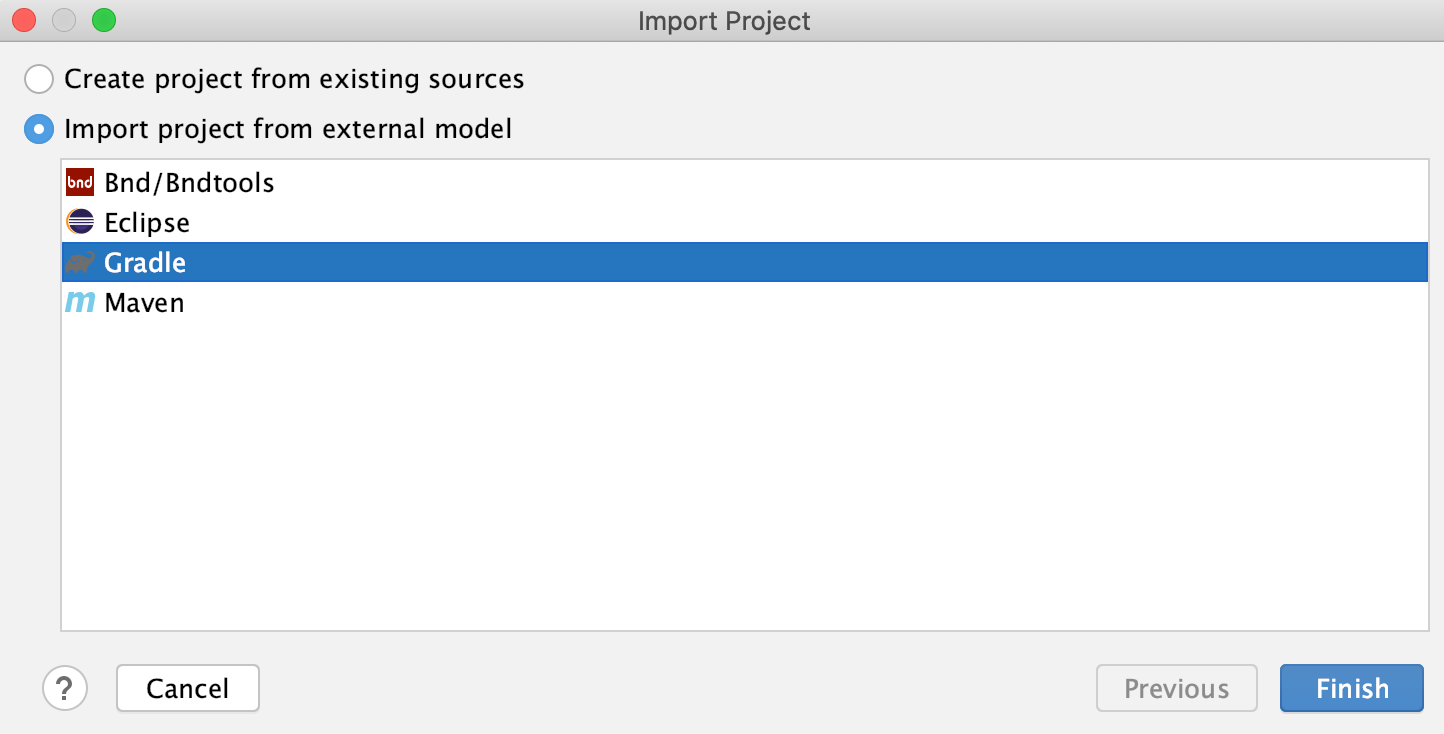Screen dimensions: 1444x734
Task: Click the Bnd/Bndtools red icon
Action: click(x=80, y=183)
